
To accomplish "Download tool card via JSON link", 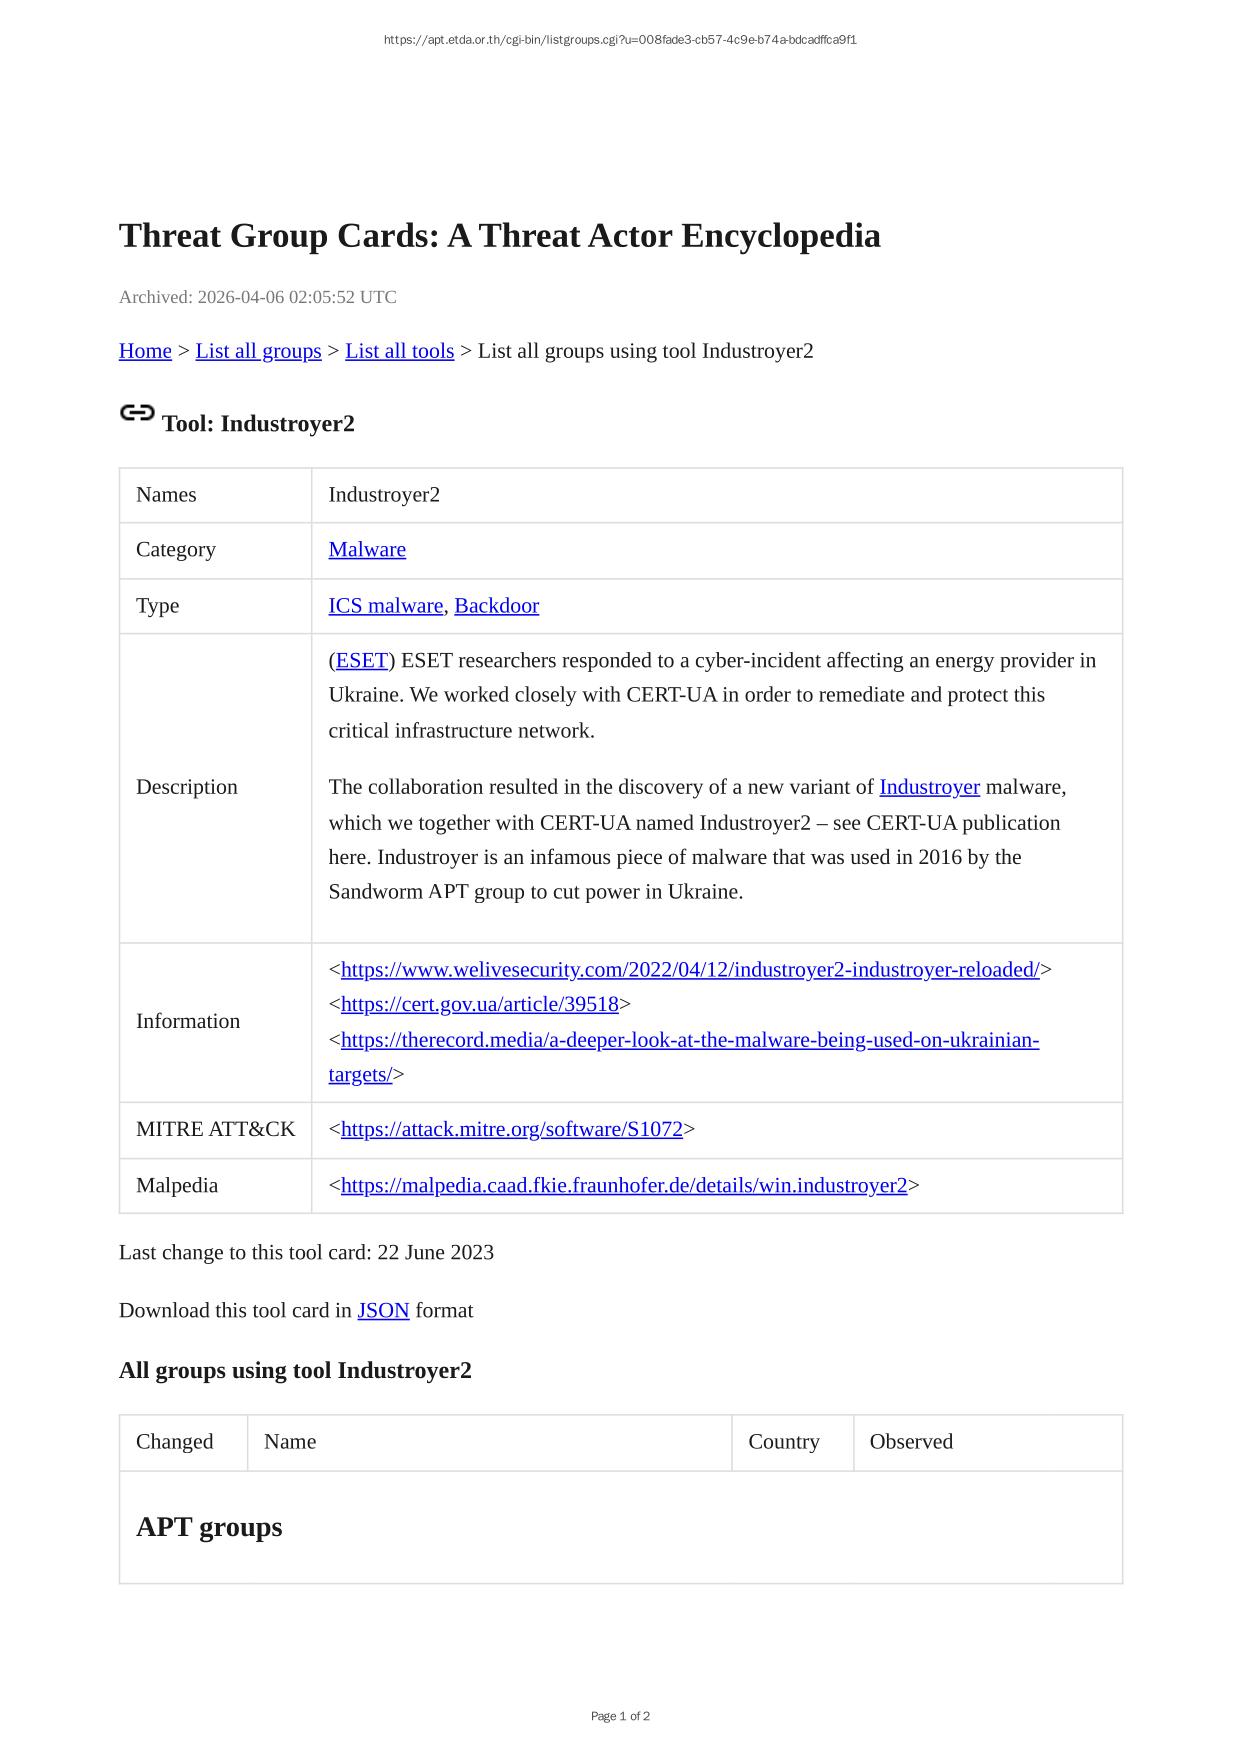I will tap(383, 1311).
